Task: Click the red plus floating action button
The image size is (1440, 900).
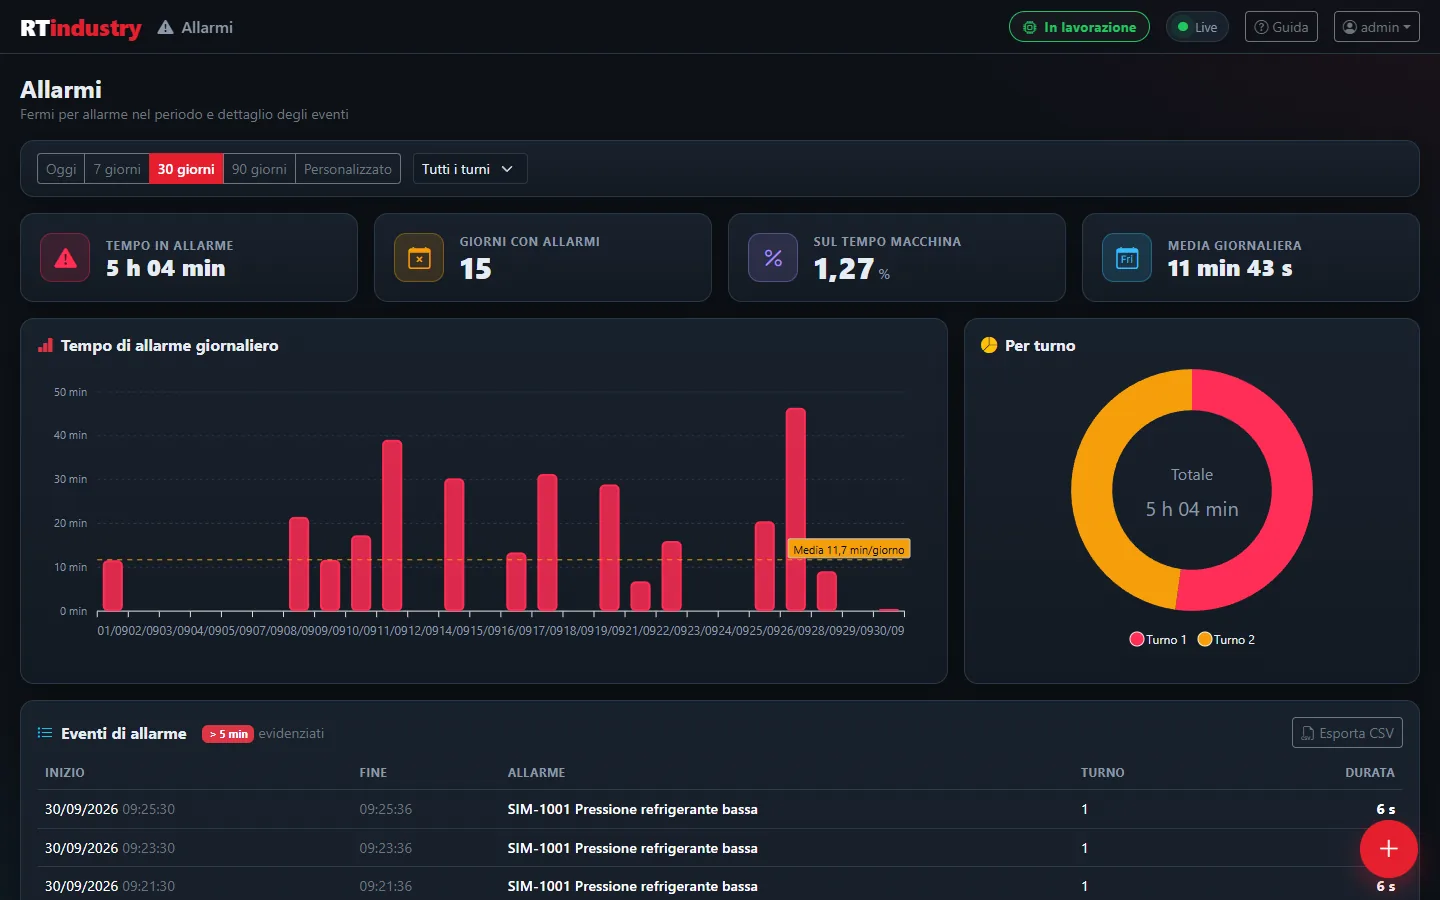Action: (x=1388, y=849)
